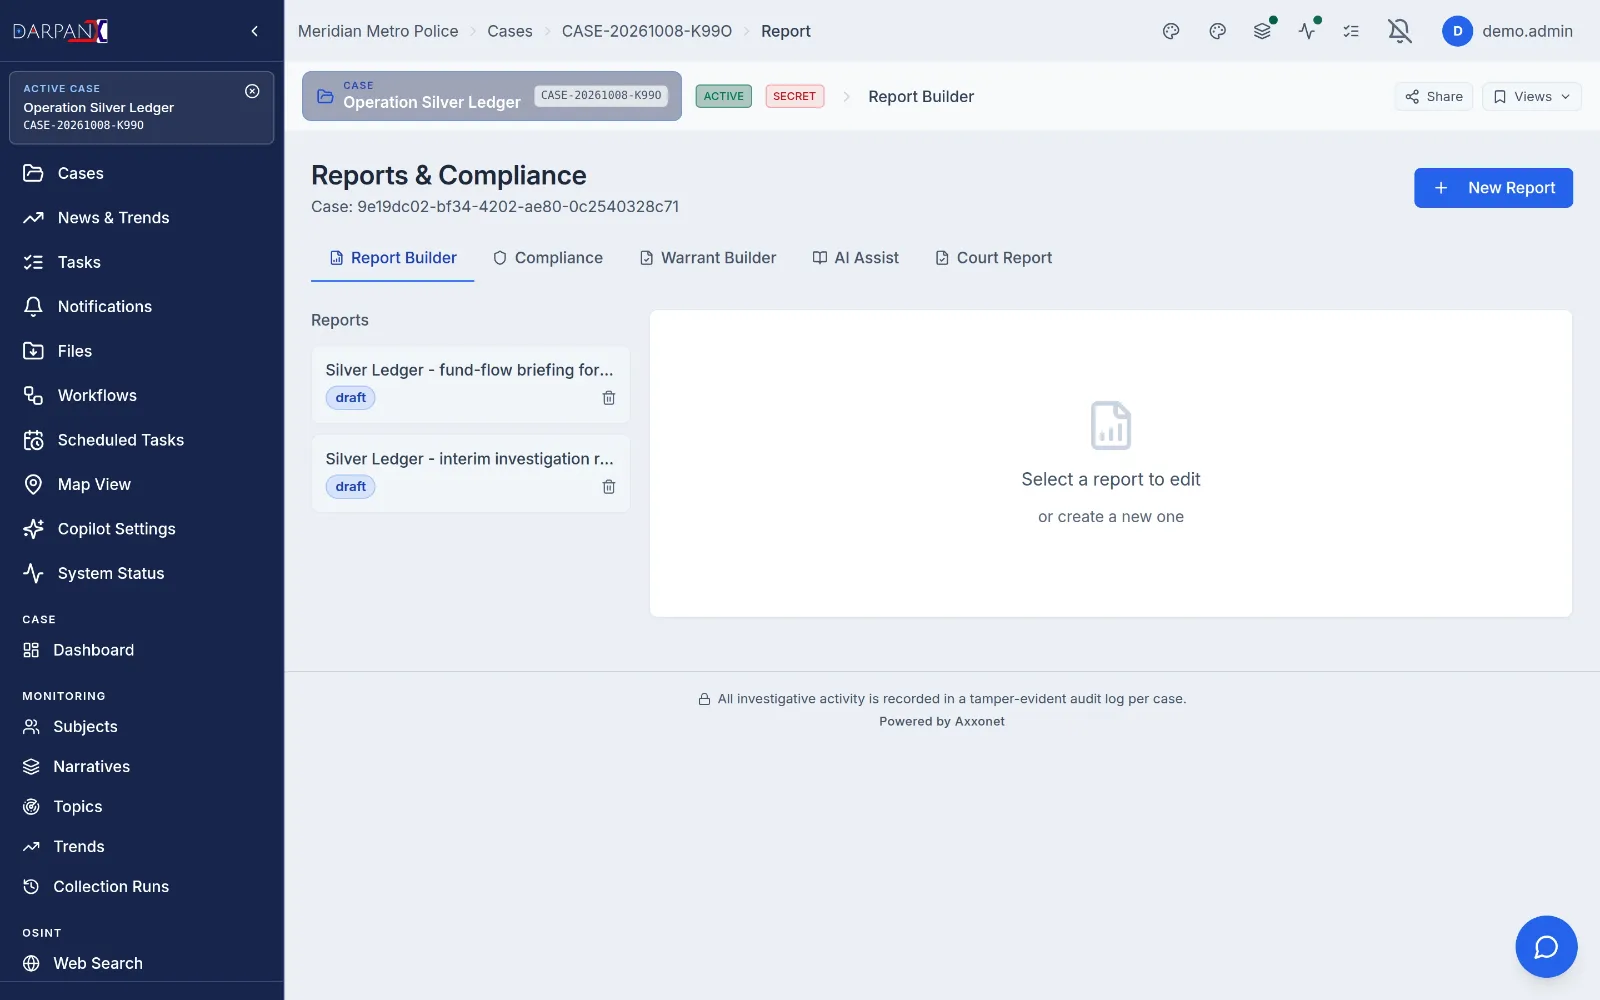Screen dimensions: 1600x1000
Task: Open Narratives under Monitoring
Action: click(x=142, y=767)
